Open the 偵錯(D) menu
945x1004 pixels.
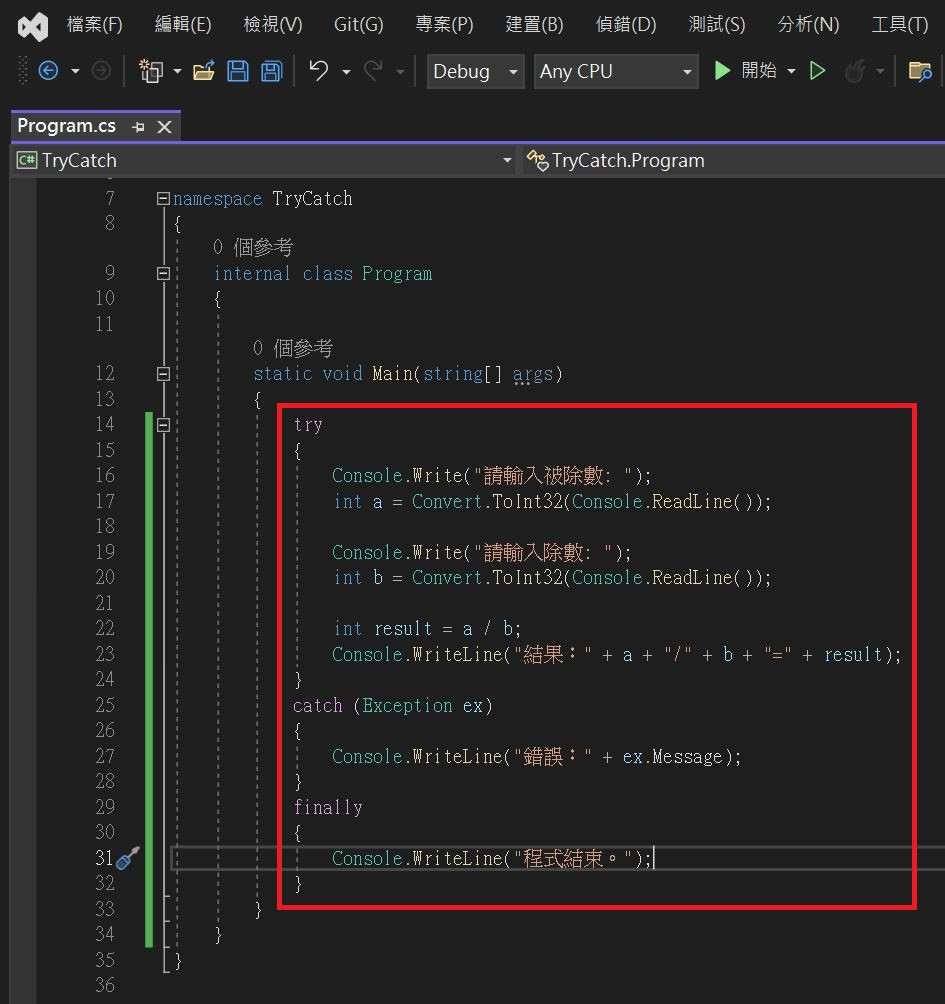pyautogui.click(x=626, y=24)
